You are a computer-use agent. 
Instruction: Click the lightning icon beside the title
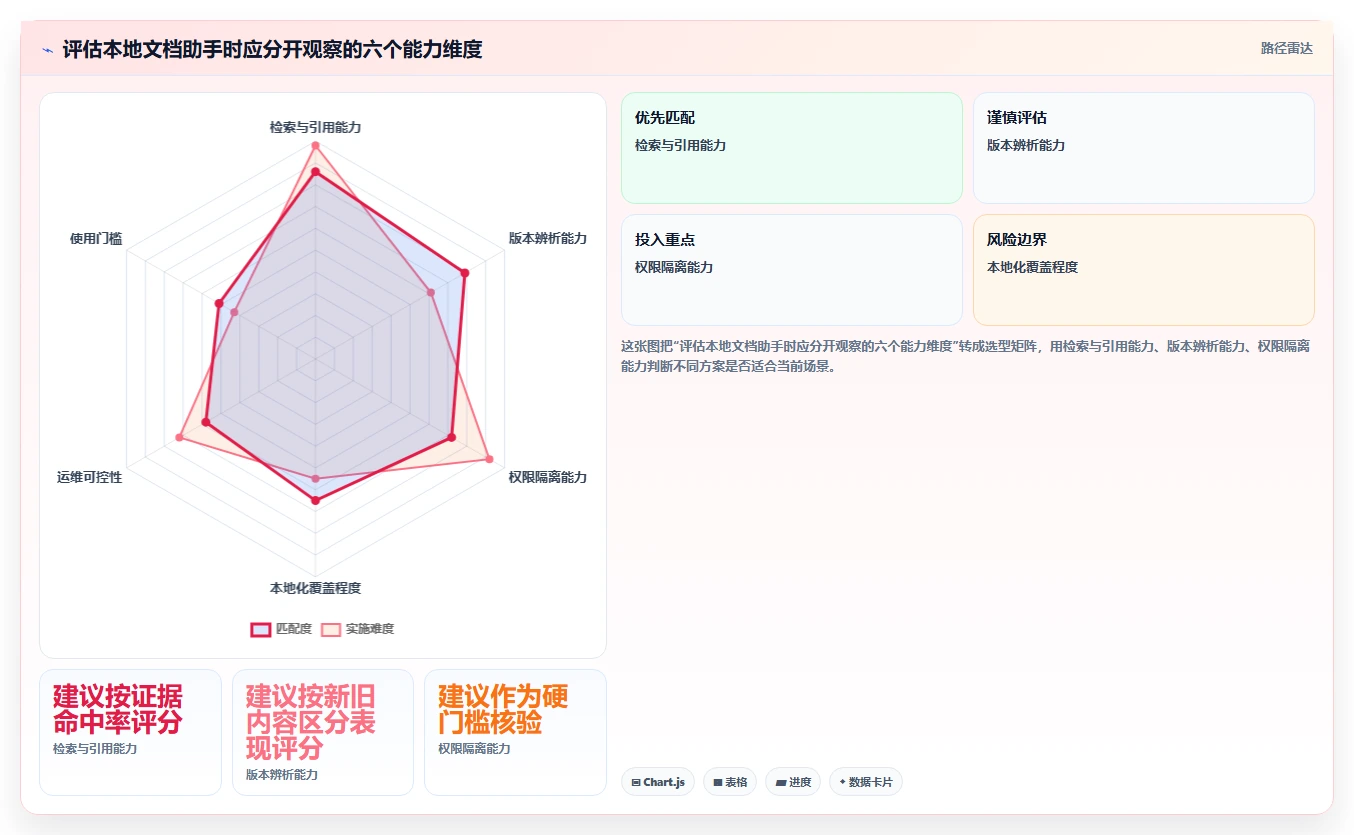pos(47,50)
